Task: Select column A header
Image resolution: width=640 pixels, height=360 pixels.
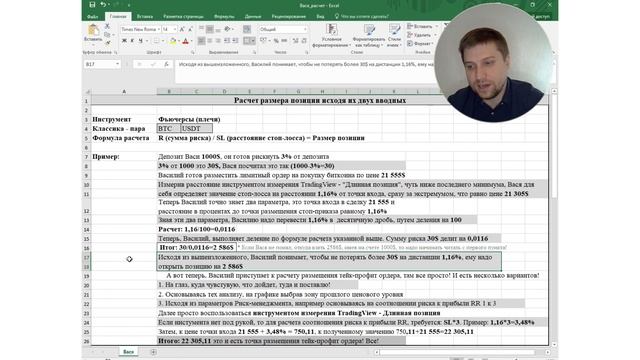Action: [124, 92]
